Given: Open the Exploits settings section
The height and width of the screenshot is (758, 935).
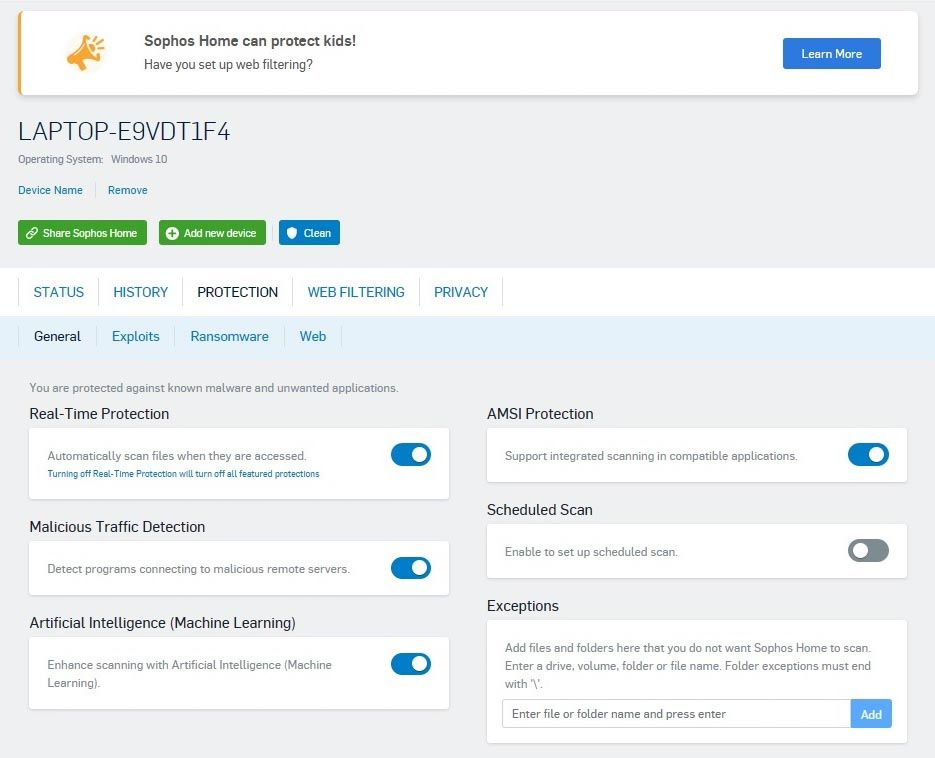Looking at the screenshot, I should click(135, 337).
